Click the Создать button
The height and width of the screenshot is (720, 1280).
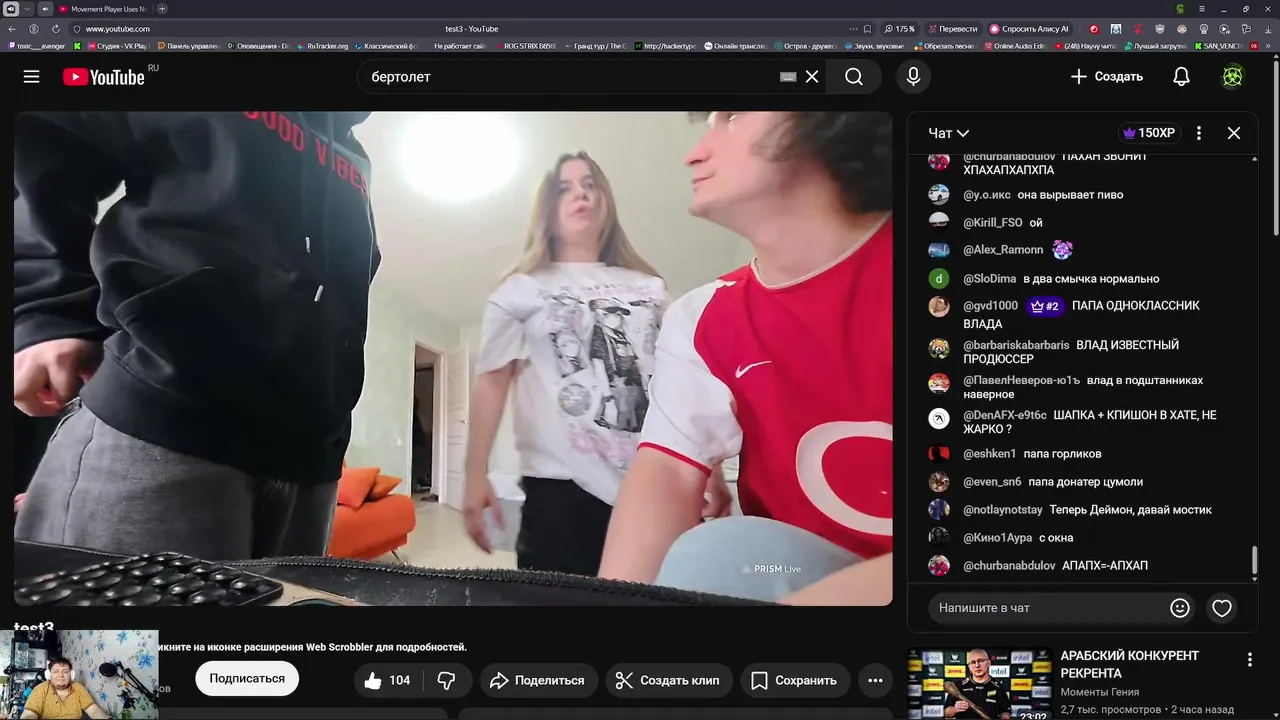tap(1106, 77)
